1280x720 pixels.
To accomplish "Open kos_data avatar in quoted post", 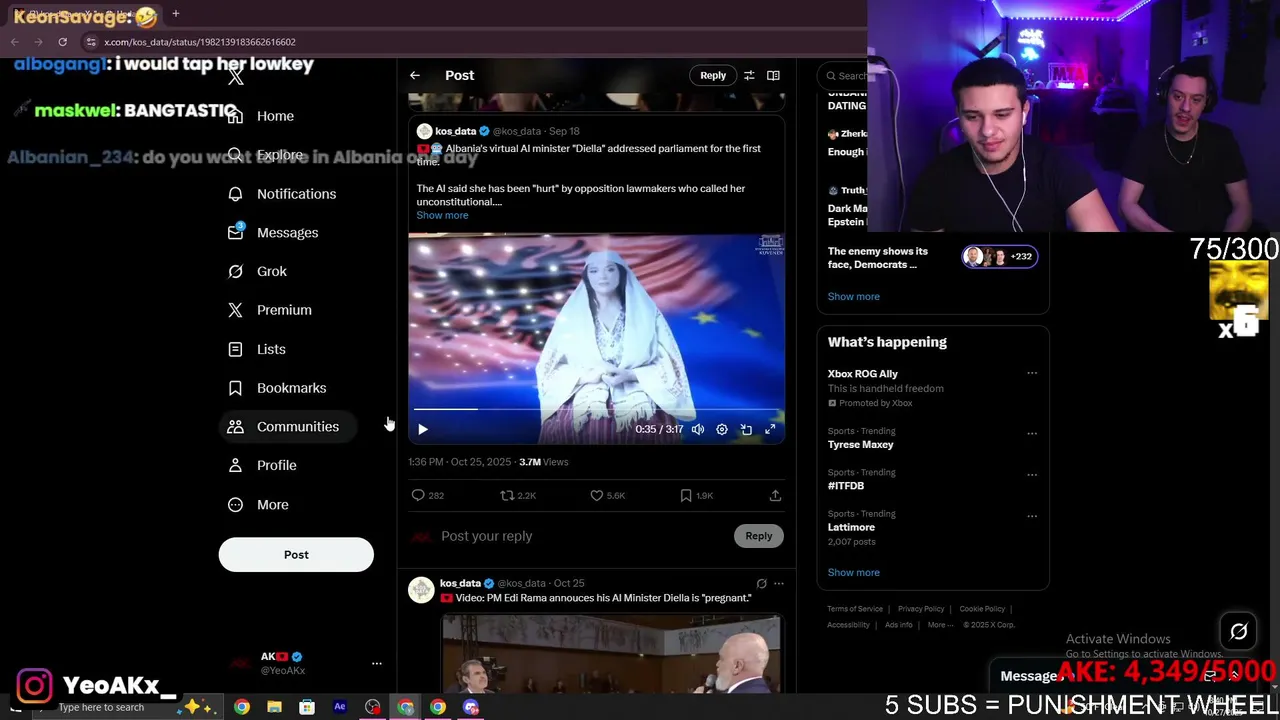I will 424,131.
